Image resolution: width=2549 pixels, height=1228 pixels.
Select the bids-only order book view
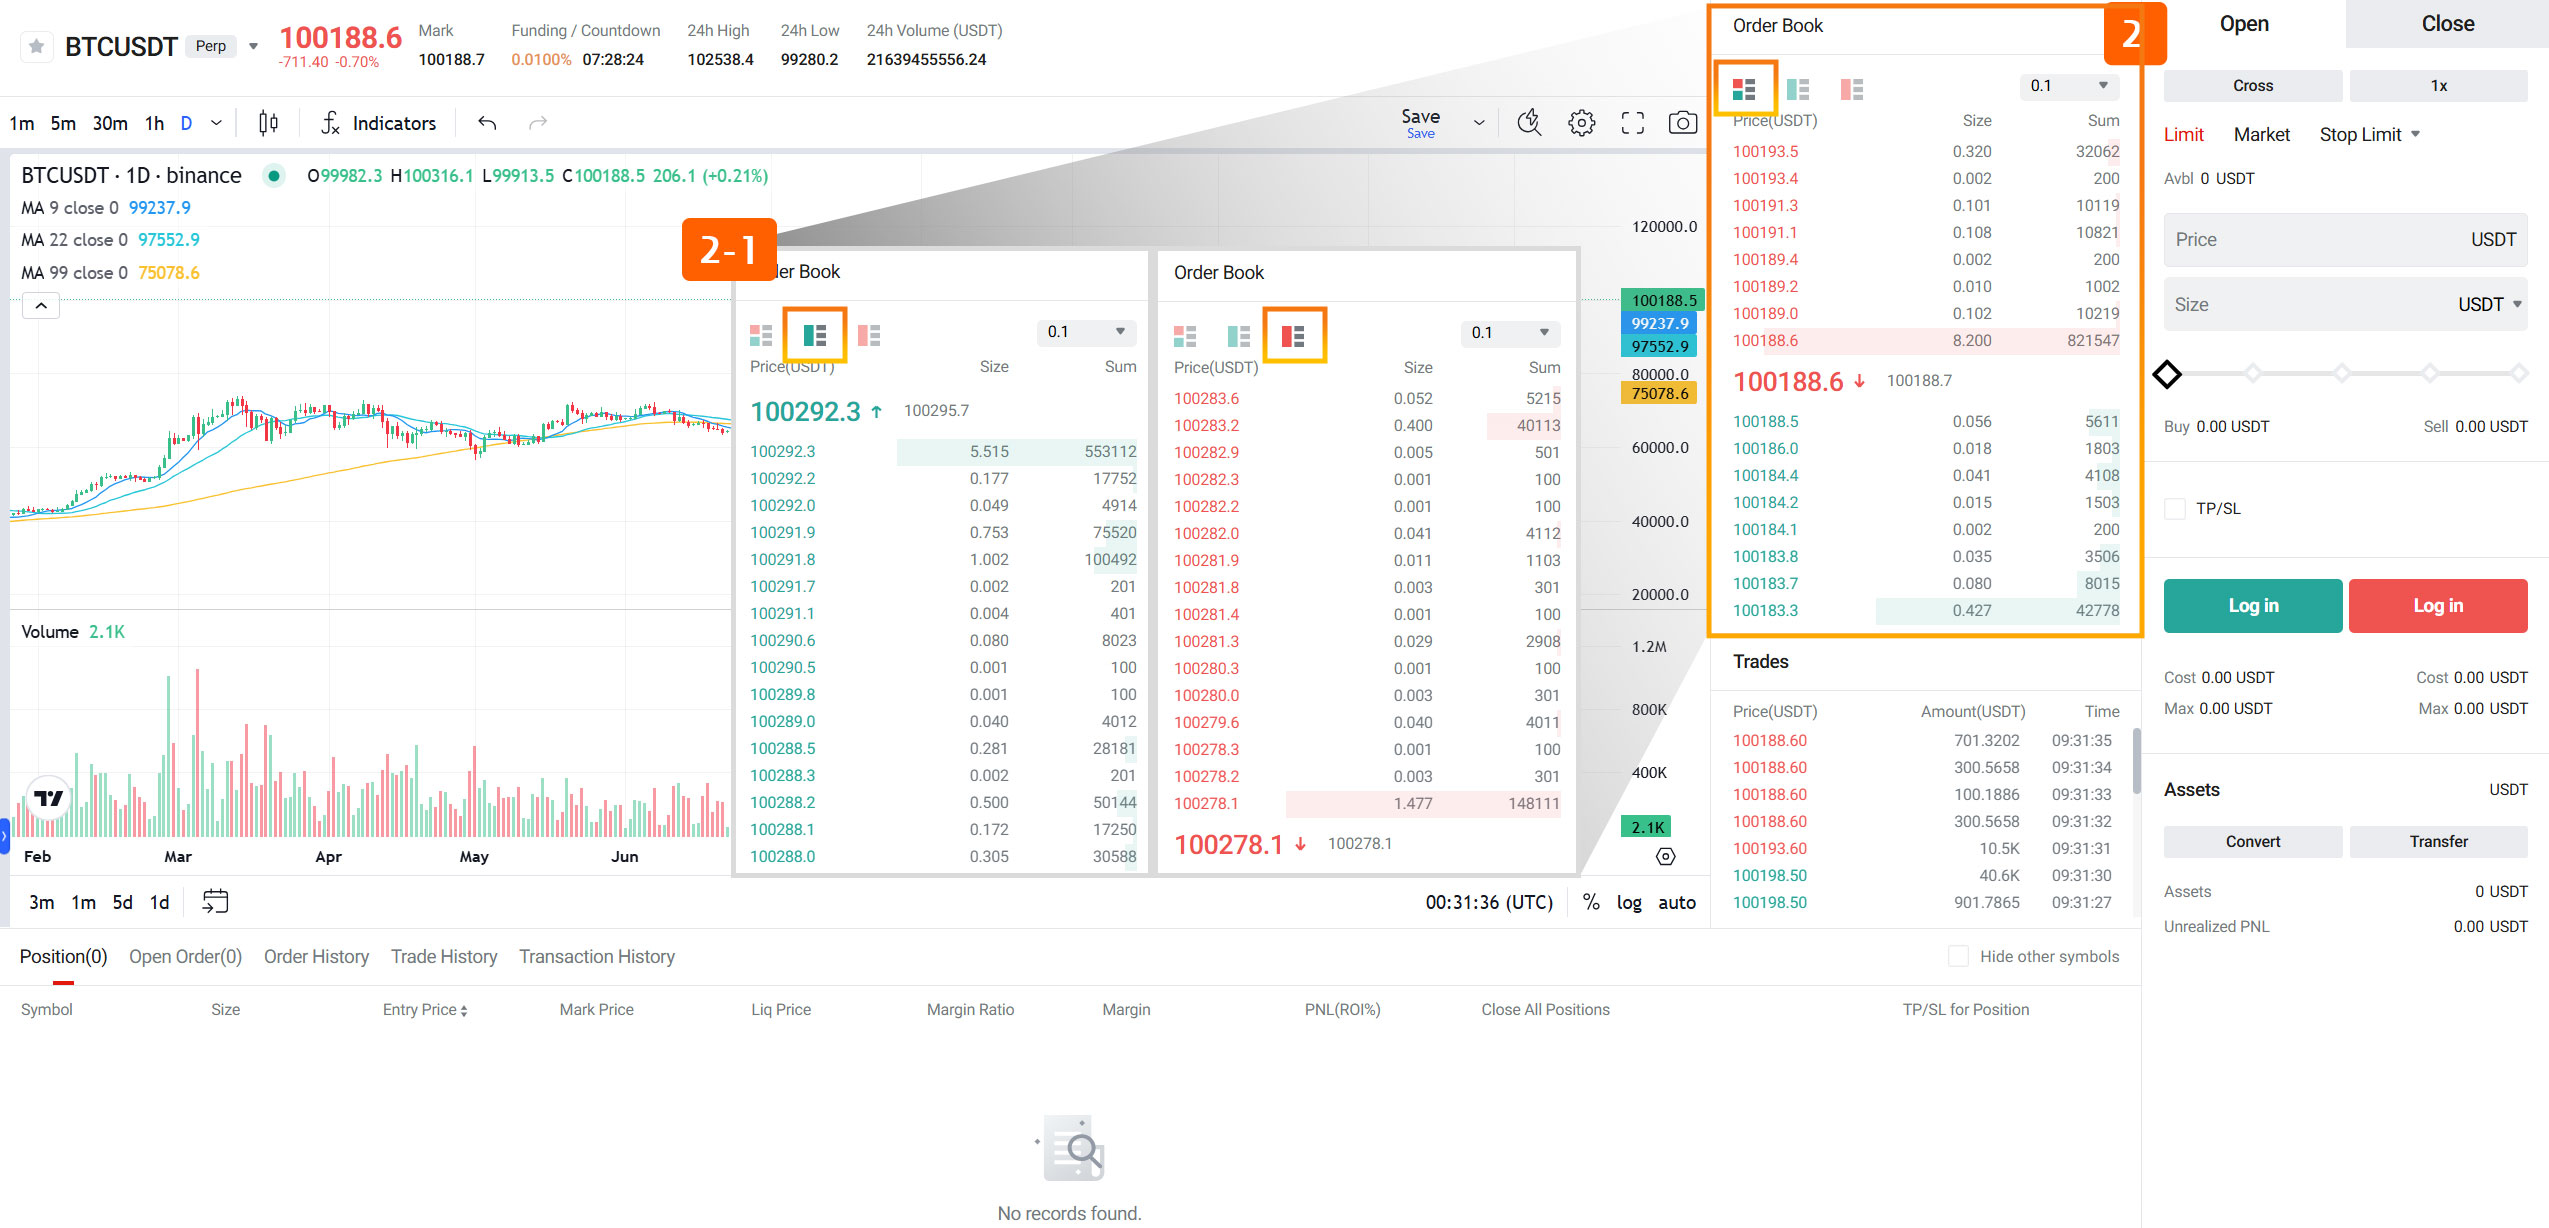pos(1798,89)
